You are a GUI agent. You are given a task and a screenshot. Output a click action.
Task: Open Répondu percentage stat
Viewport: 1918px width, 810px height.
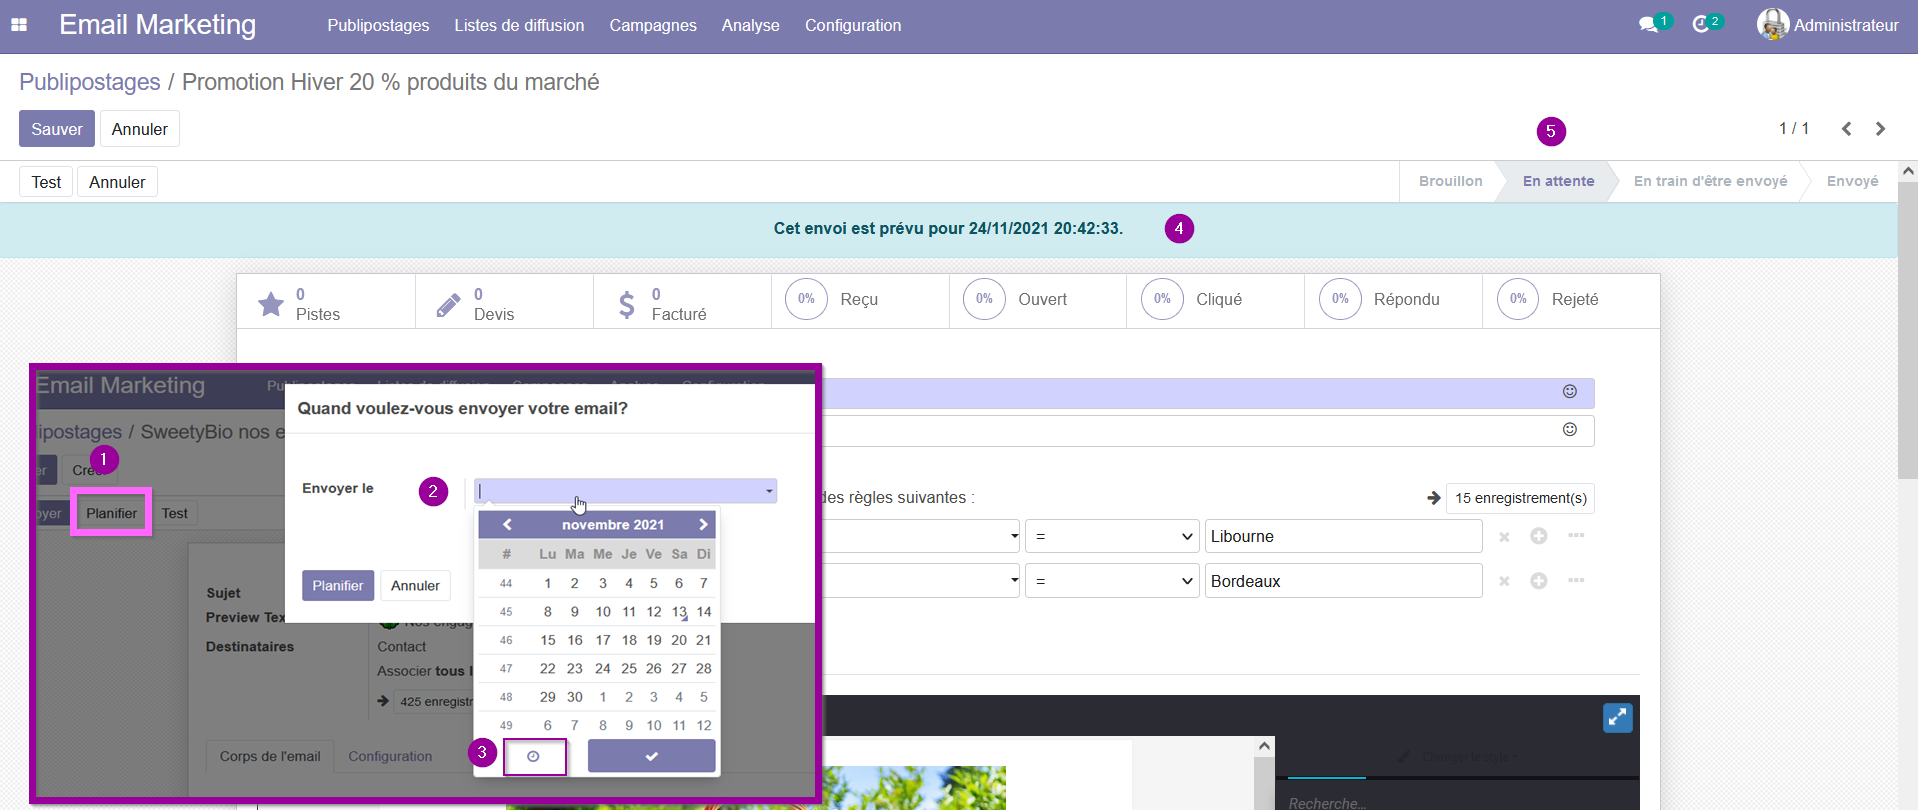(1393, 302)
